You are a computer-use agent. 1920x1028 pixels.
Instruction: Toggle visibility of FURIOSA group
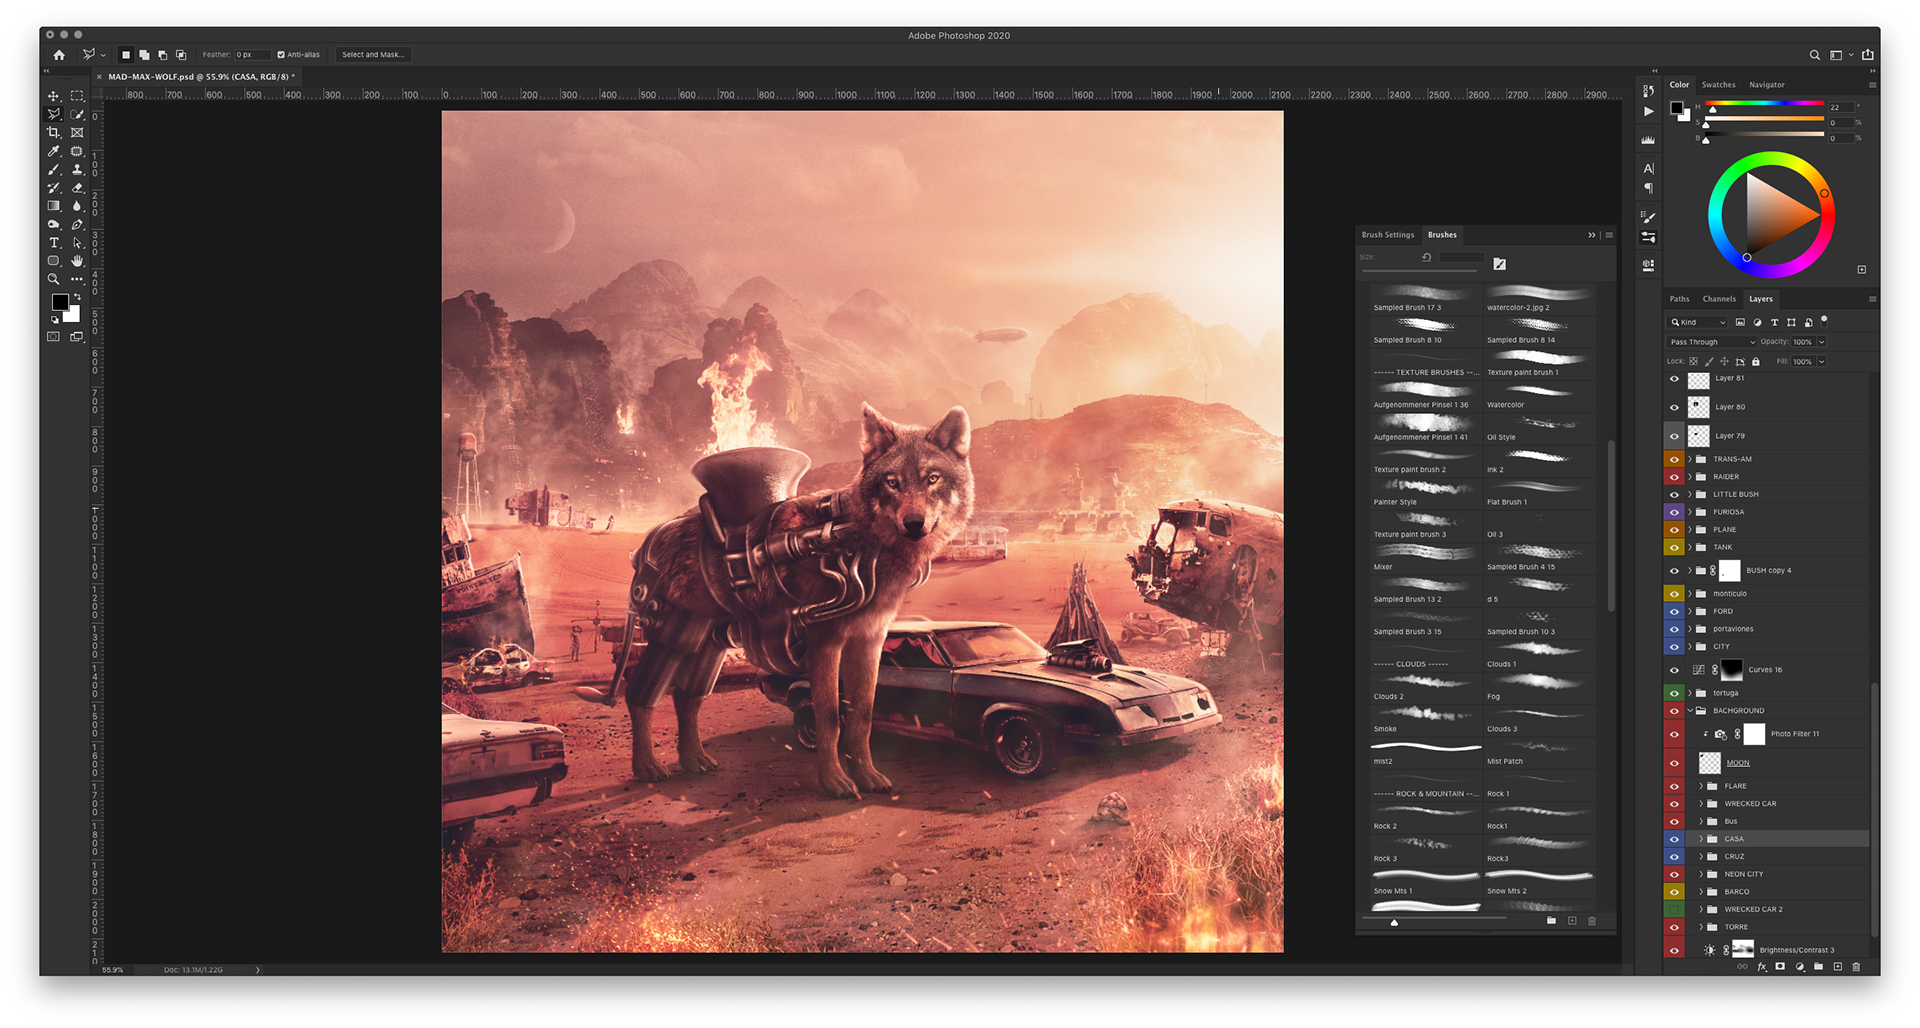coord(1674,512)
